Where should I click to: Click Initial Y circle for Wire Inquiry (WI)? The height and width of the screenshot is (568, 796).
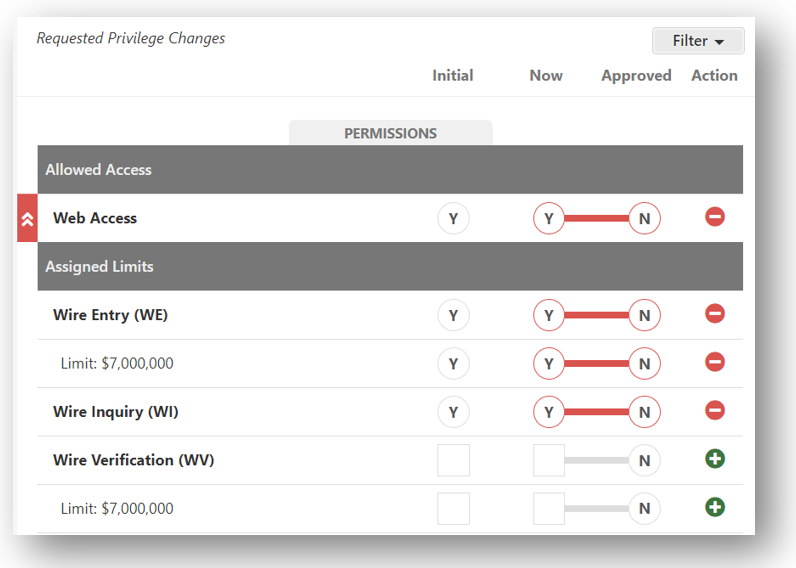453,412
